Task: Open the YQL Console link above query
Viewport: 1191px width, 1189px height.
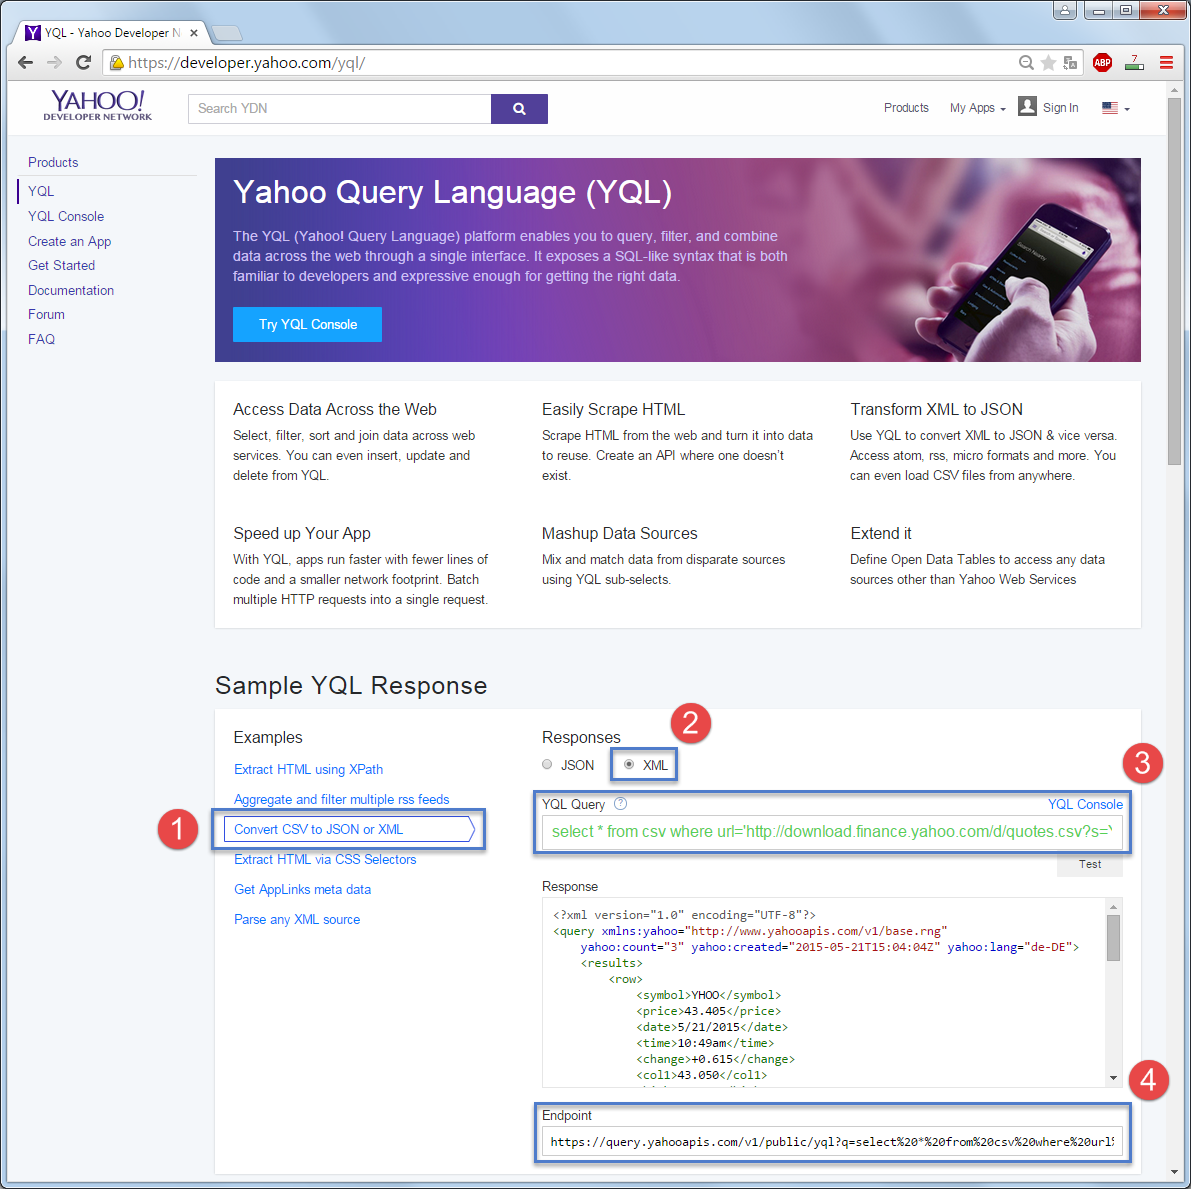Action: click(x=1085, y=805)
